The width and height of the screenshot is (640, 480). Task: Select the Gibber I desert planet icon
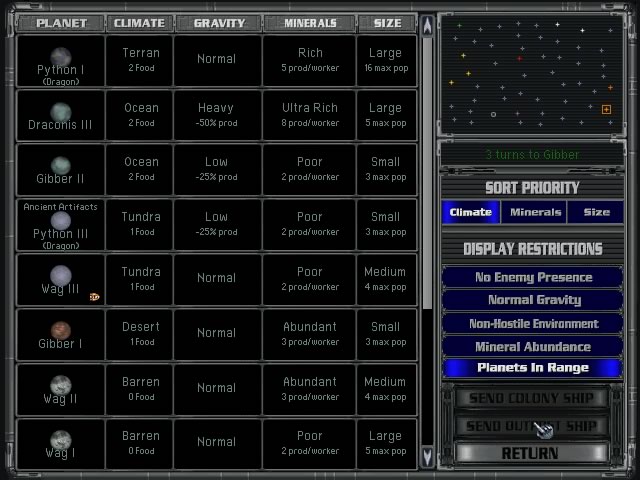click(61, 330)
